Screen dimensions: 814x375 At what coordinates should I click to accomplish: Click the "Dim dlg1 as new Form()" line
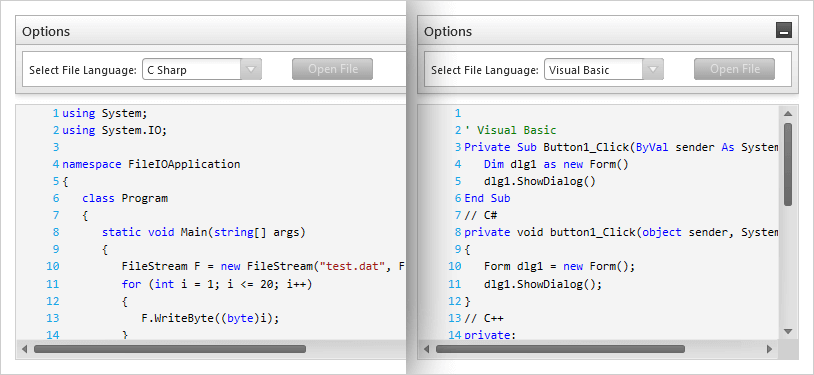(557, 164)
